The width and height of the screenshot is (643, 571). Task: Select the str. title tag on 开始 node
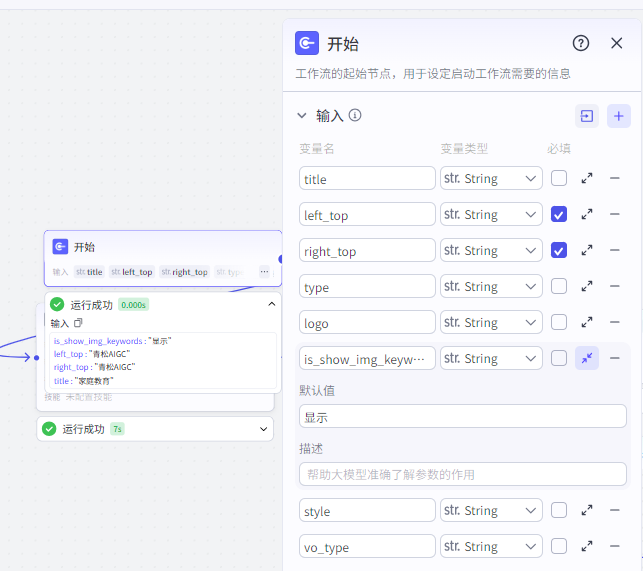click(x=89, y=272)
